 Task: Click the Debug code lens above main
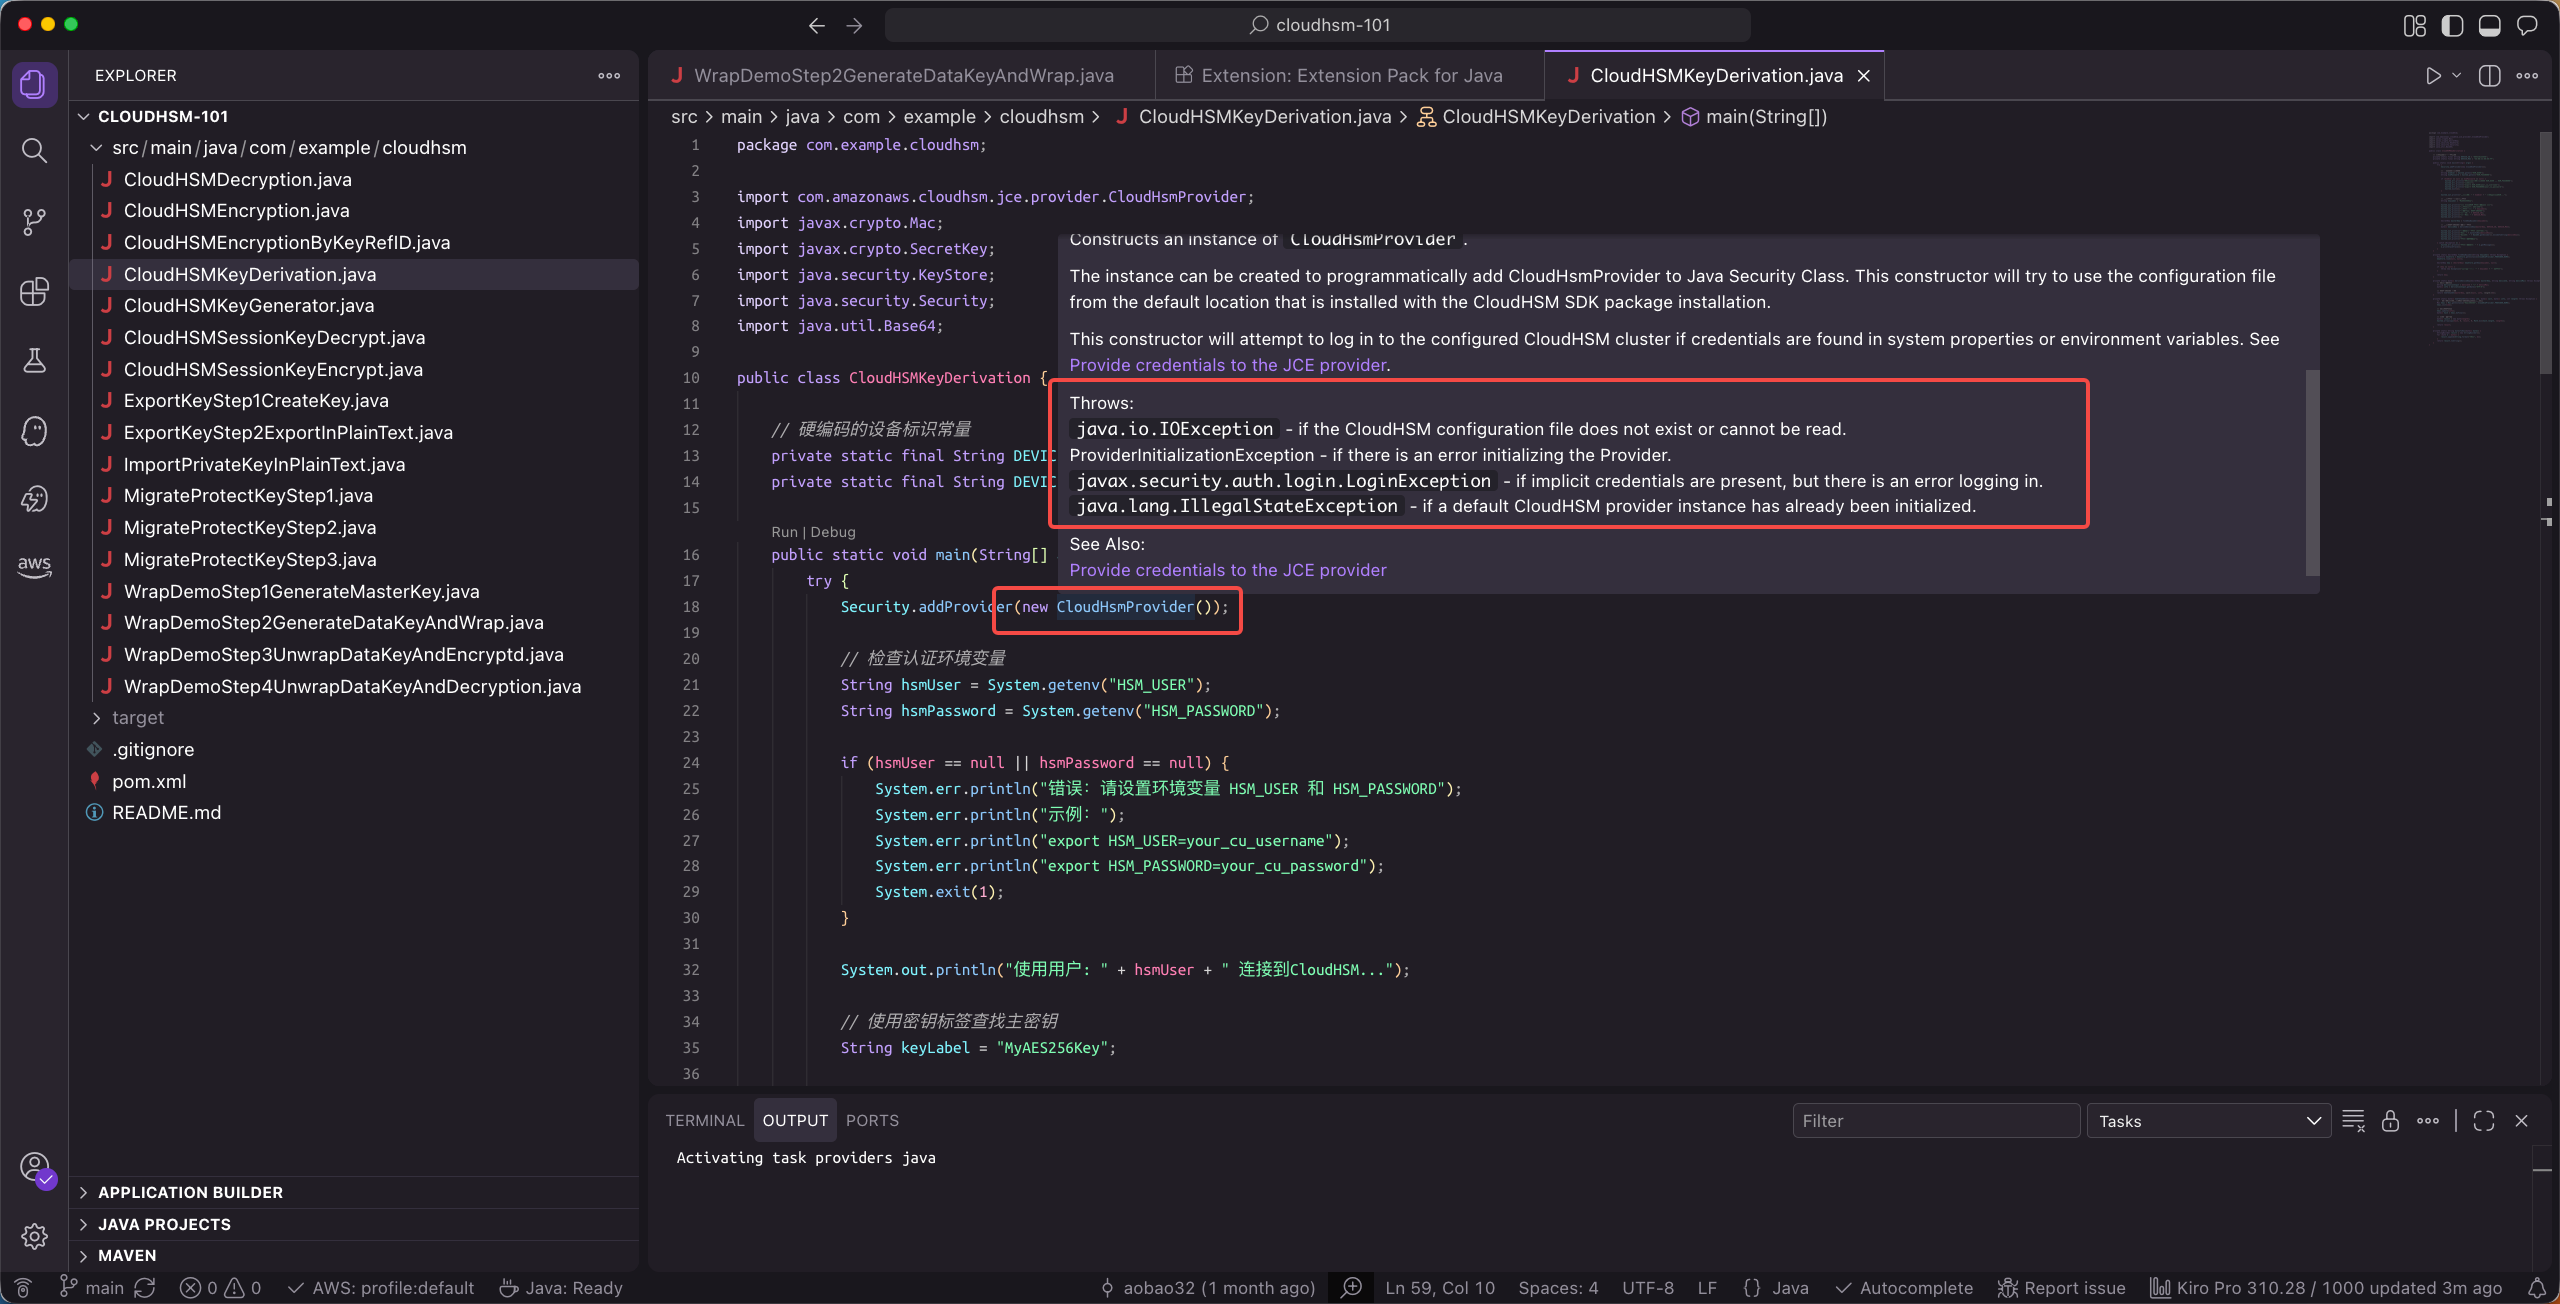point(833,532)
